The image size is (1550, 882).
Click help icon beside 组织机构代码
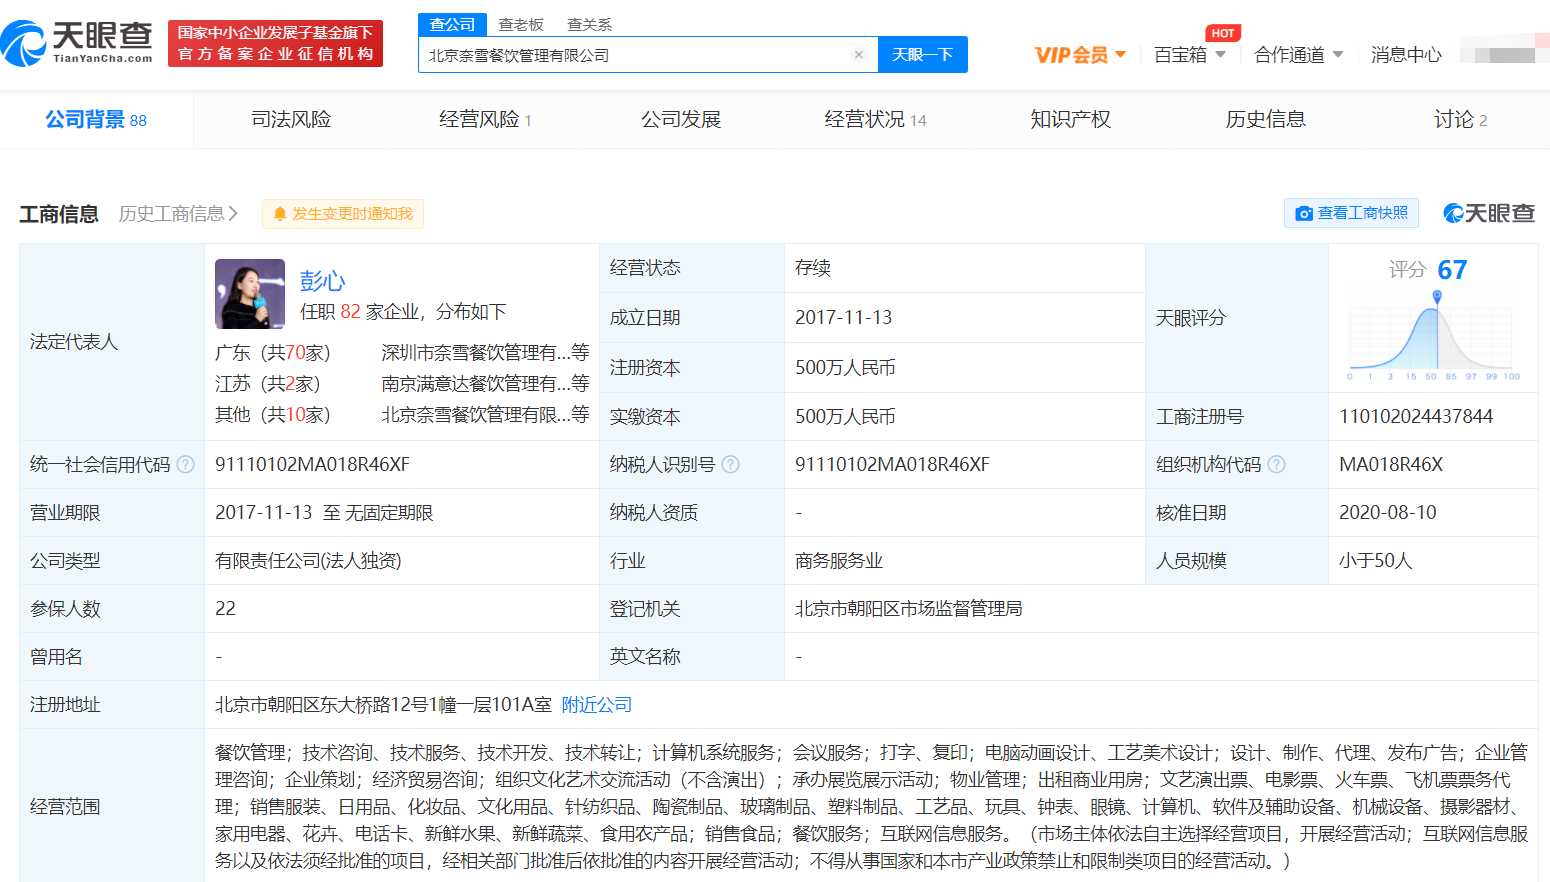tap(1276, 464)
